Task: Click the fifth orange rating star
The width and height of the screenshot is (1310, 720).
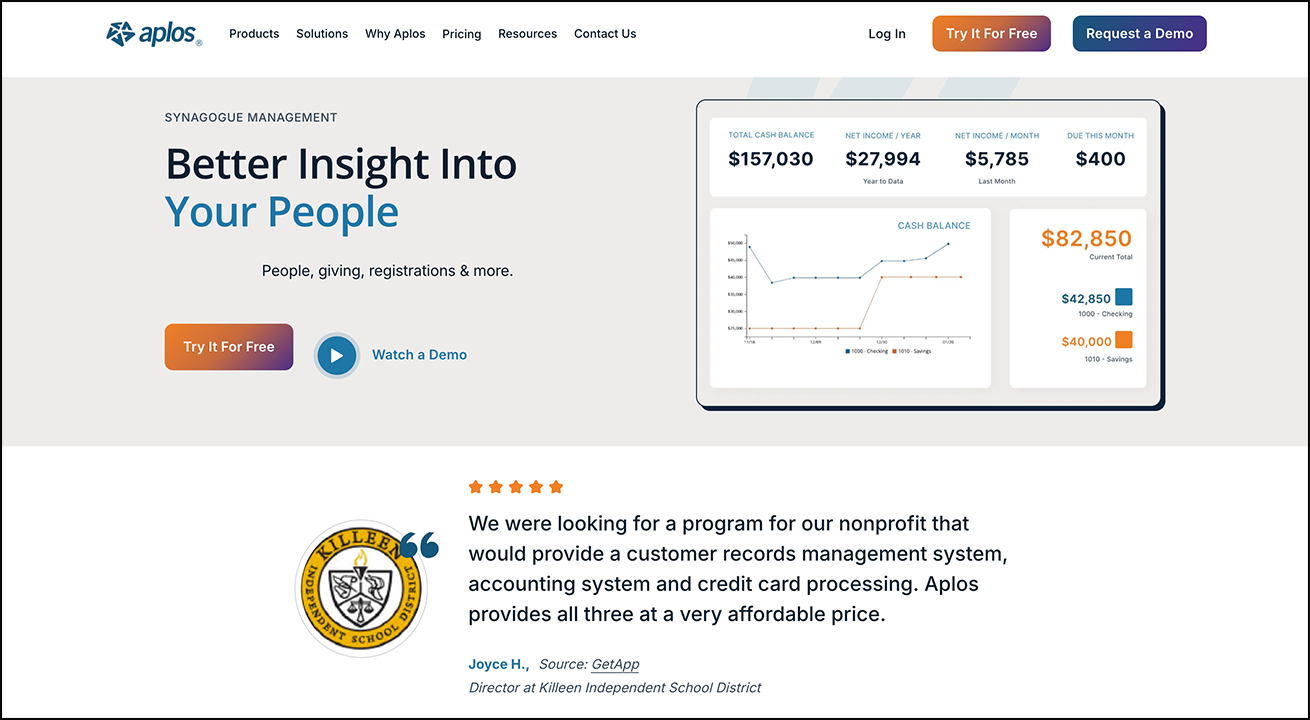Action: coord(555,486)
